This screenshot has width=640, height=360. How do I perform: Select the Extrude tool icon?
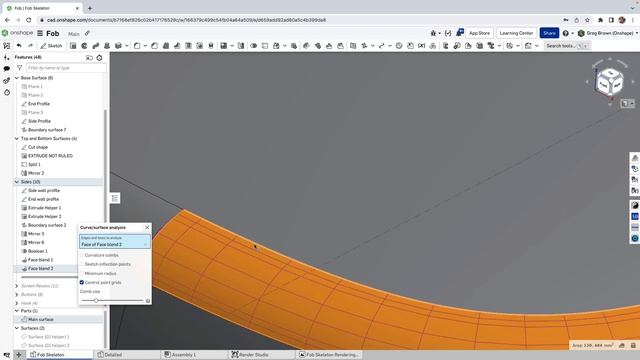pyautogui.click(x=73, y=46)
